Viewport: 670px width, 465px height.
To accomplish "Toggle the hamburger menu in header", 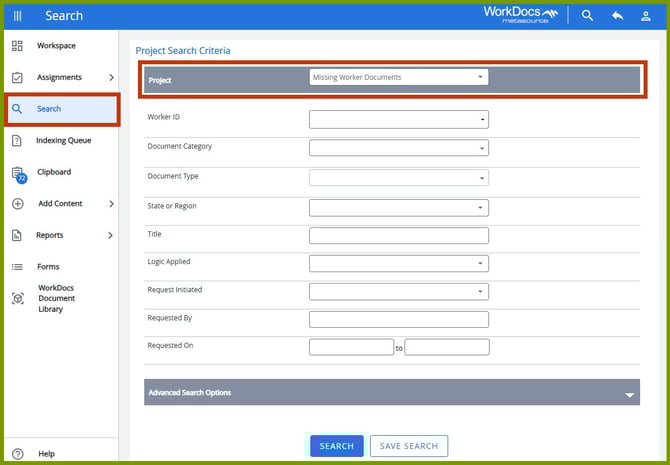I will 18,16.
